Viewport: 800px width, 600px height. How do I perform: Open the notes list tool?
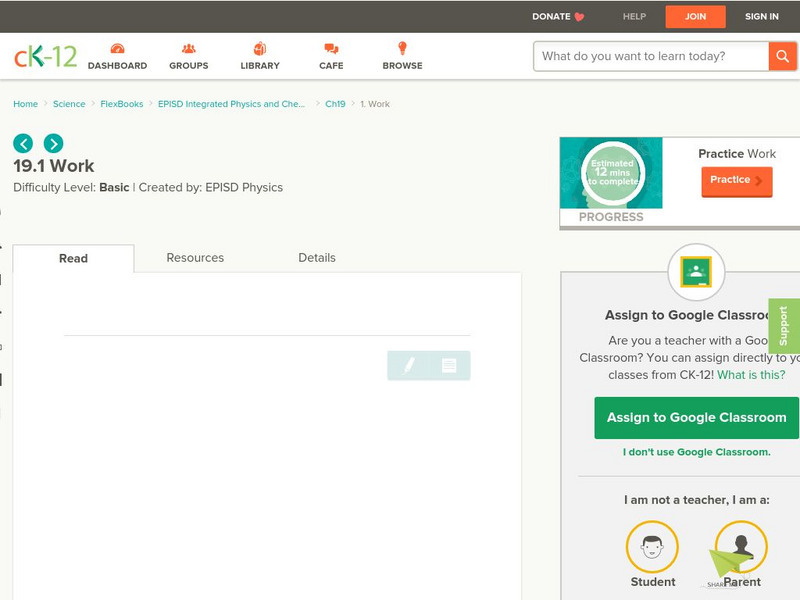click(449, 365)
